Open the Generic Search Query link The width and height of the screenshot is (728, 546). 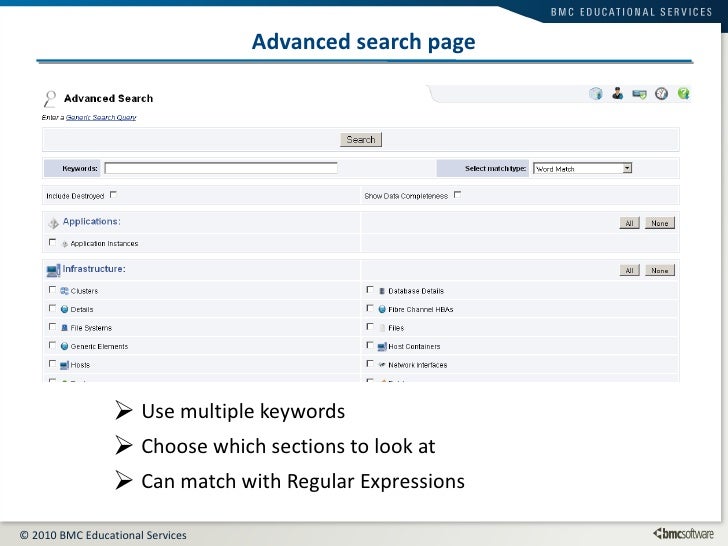pyautogui.click(x=101, y=117)
